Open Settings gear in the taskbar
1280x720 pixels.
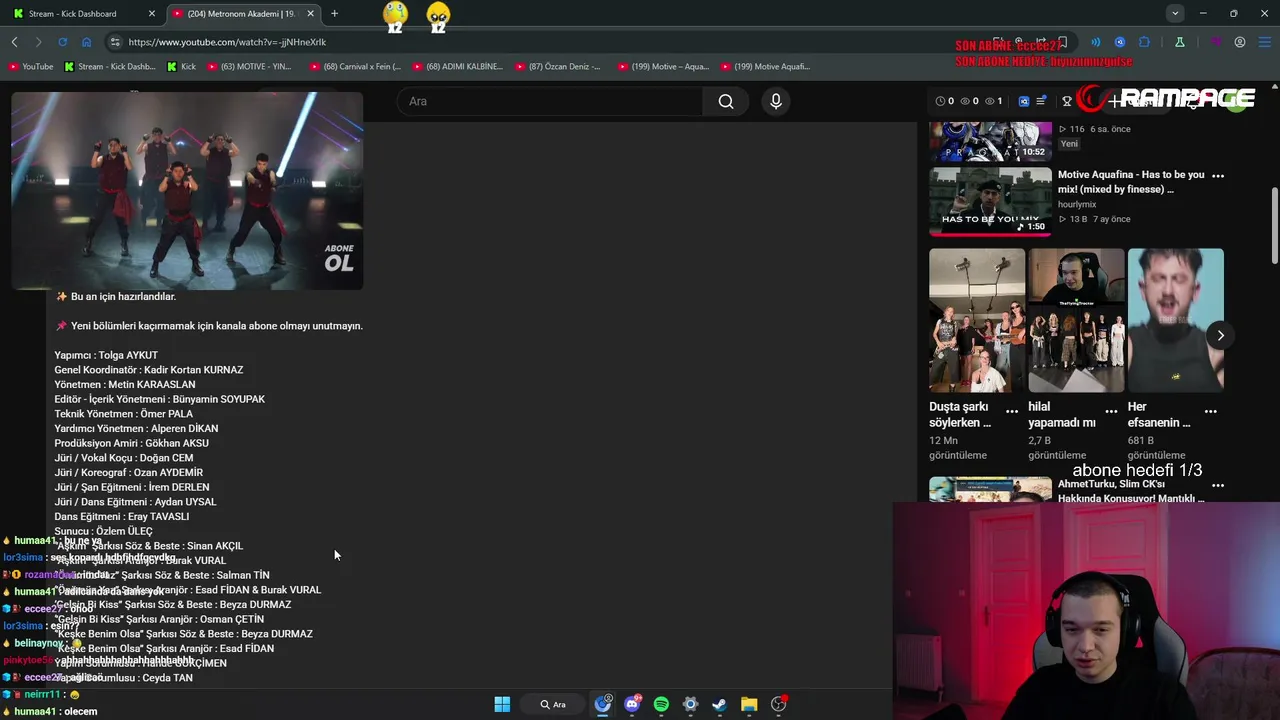point(690,704)
